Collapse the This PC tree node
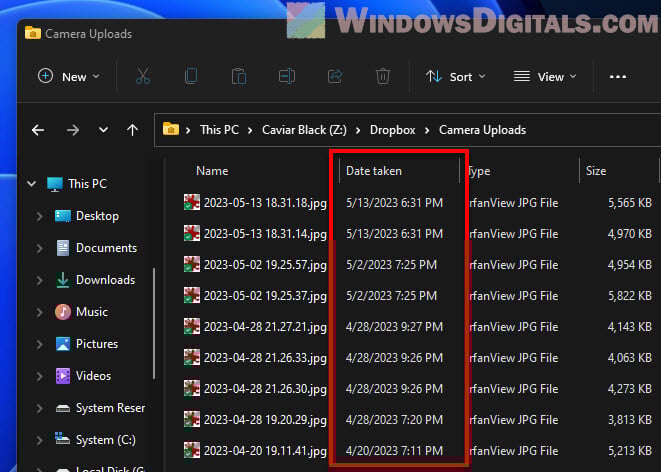Screen dimensions: 661x472 [x=32, y=184]
